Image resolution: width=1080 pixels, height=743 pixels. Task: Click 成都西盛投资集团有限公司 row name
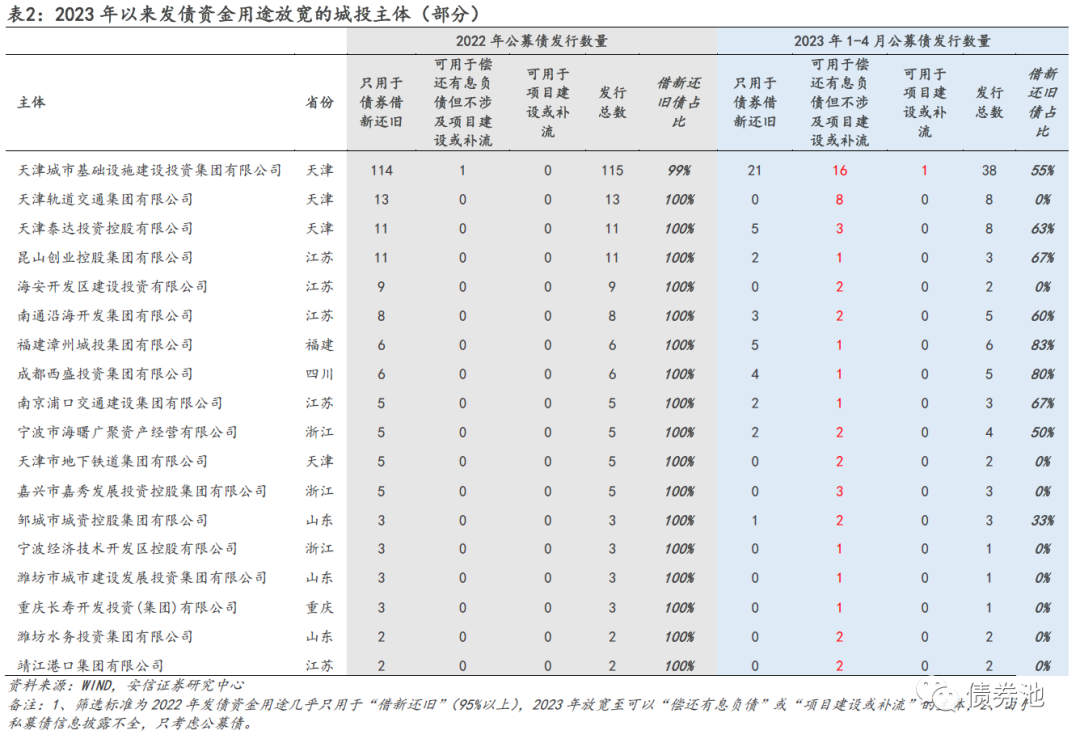[x=105, y=374]
